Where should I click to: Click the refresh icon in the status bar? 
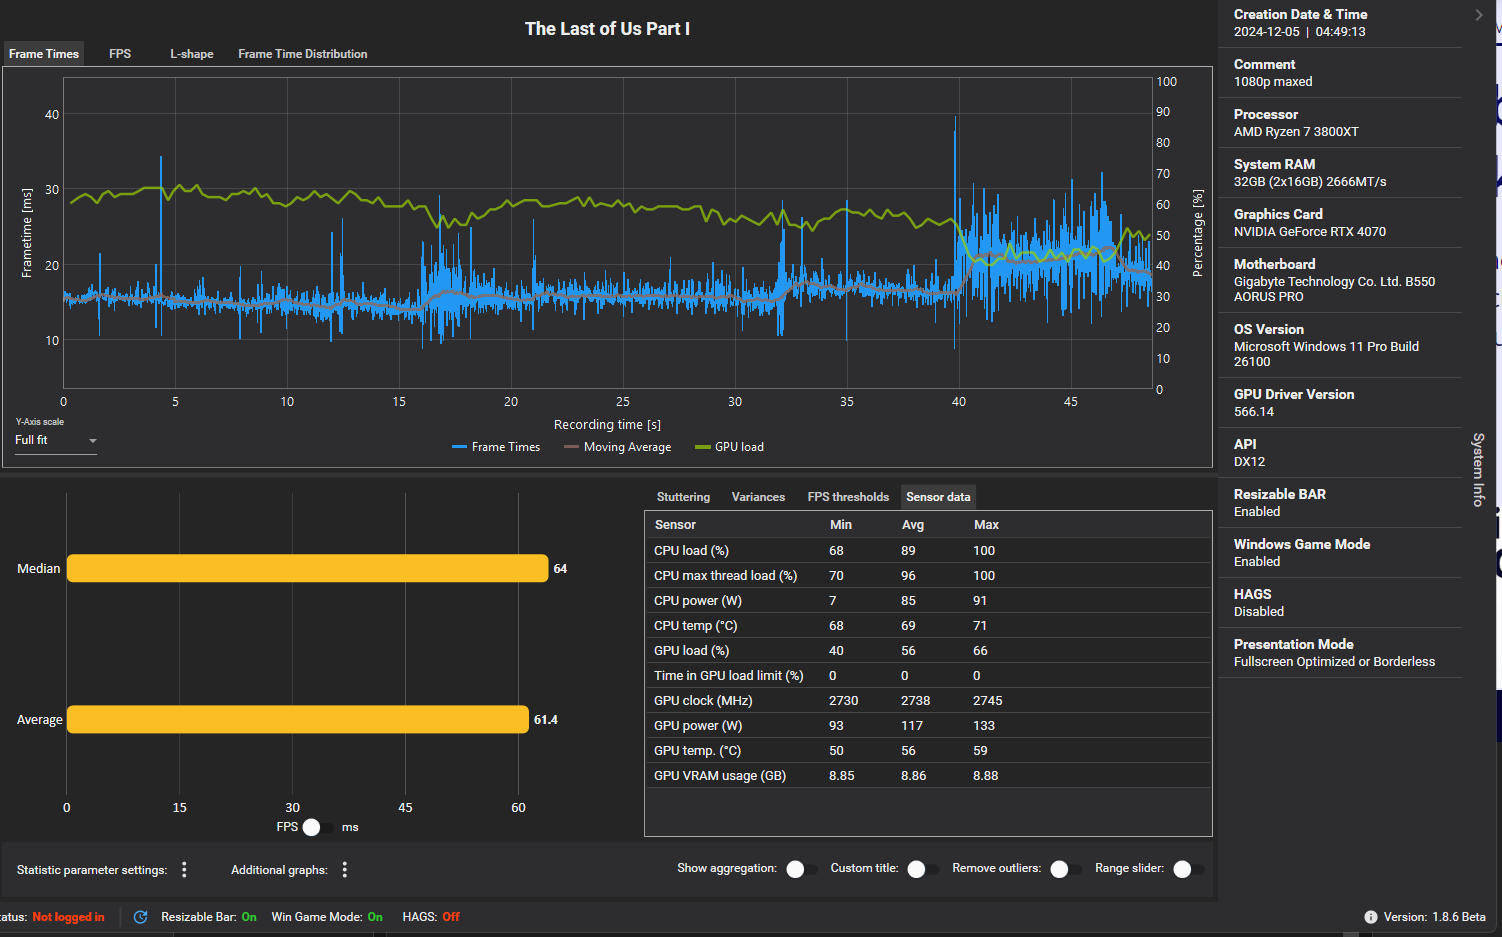[x=141, y=917]
